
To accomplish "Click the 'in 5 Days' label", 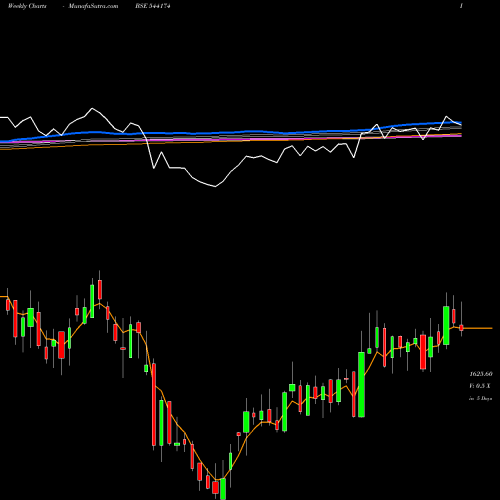I will [x=480, y=398].
